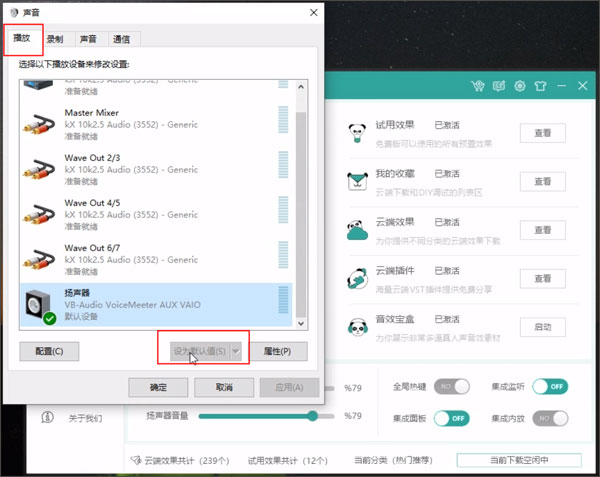Viewport: 600px width, 477px height.
Task: Click the device list scroll up arrow
Action: click(301, 87)
